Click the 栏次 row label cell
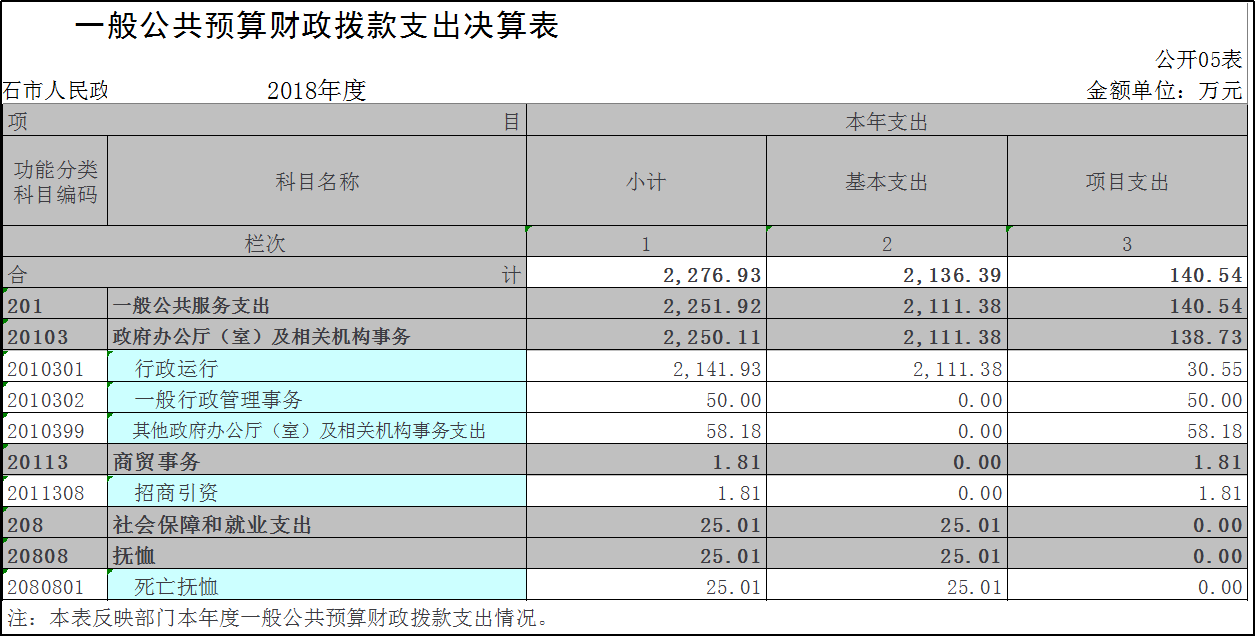 coord(265,243)
